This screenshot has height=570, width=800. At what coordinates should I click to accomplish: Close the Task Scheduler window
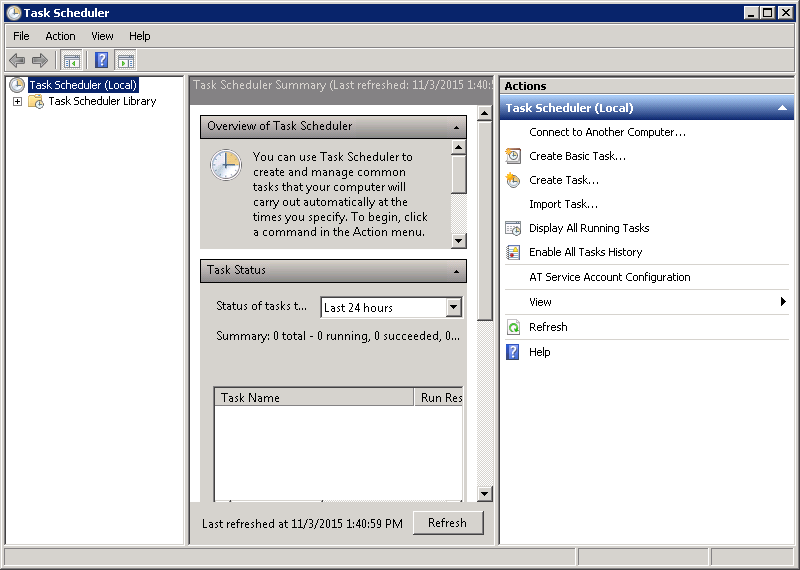click(x=786, y=13)
